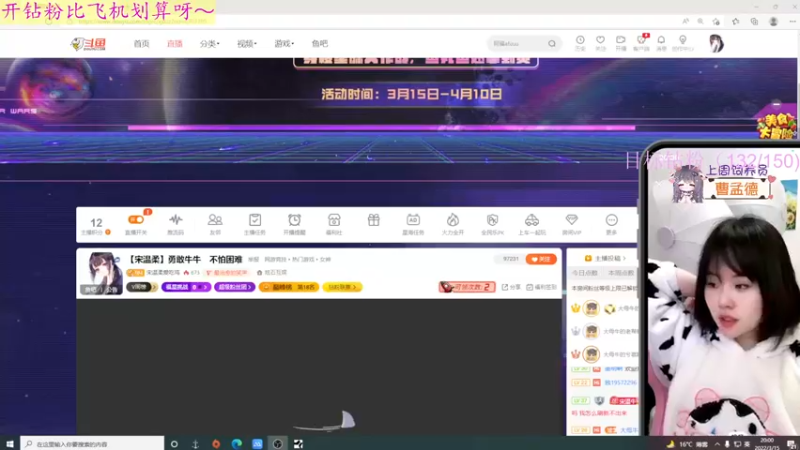Expand the 分类 dropdown menu

click(x=209, y=44)
